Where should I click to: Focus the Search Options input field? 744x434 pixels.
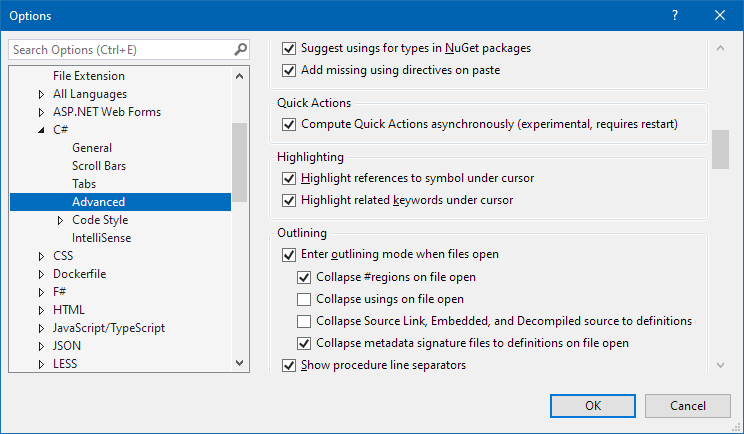(x=120, y=49)
